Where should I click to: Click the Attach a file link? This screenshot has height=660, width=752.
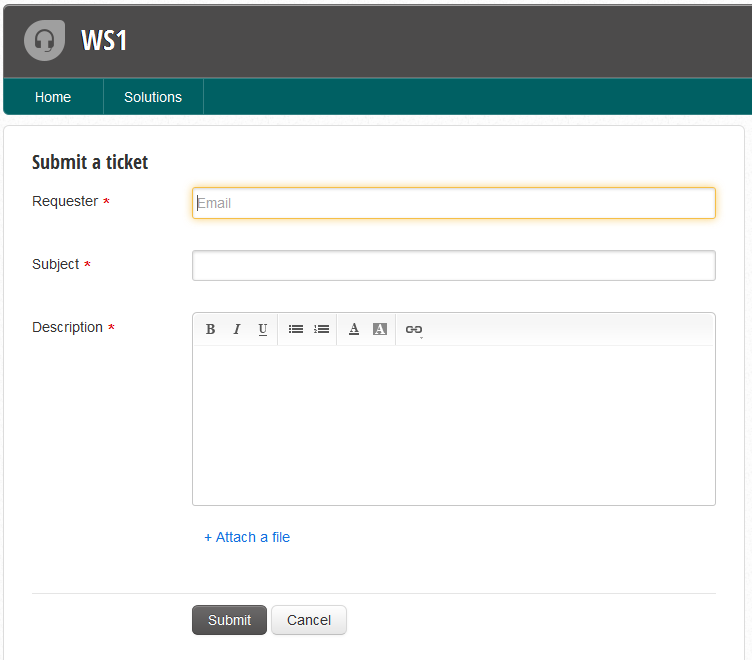click(247, 537)
